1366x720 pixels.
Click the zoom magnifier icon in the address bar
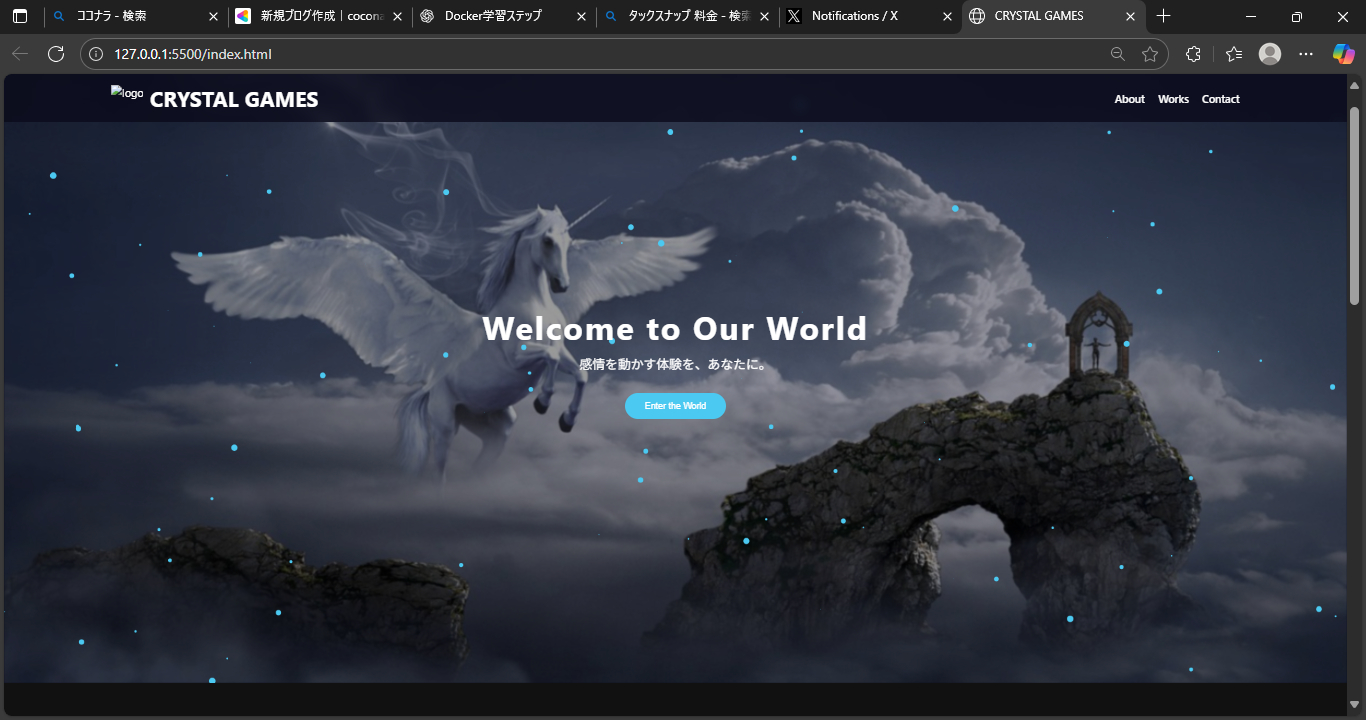coord(1117,54)
